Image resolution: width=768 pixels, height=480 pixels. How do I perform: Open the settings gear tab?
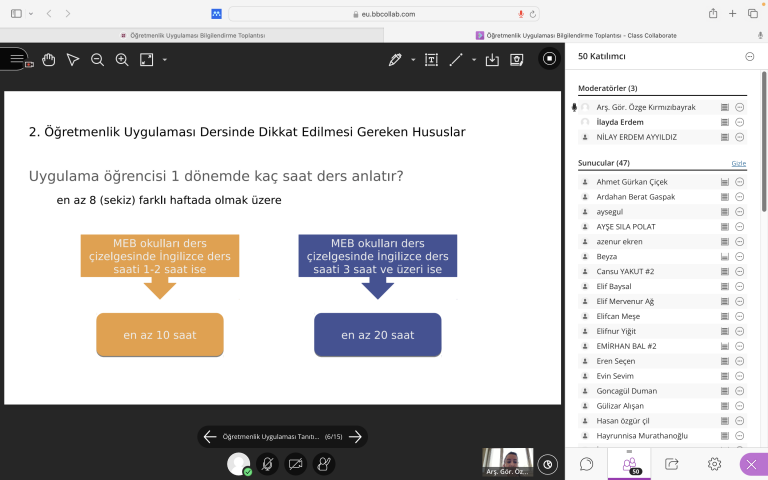coord(714,464)
